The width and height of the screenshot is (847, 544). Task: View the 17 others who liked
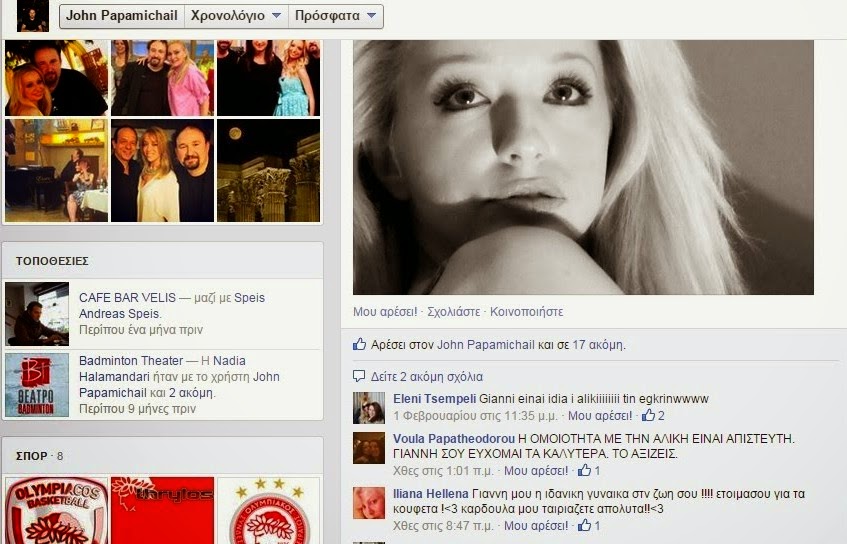point(597,345)
